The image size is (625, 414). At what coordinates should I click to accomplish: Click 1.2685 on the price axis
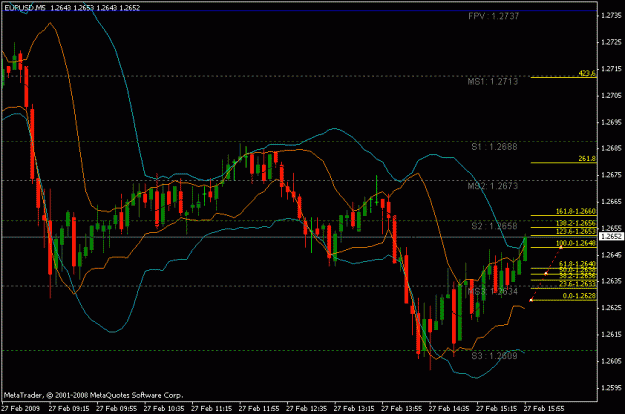click(x=611, y=148)
